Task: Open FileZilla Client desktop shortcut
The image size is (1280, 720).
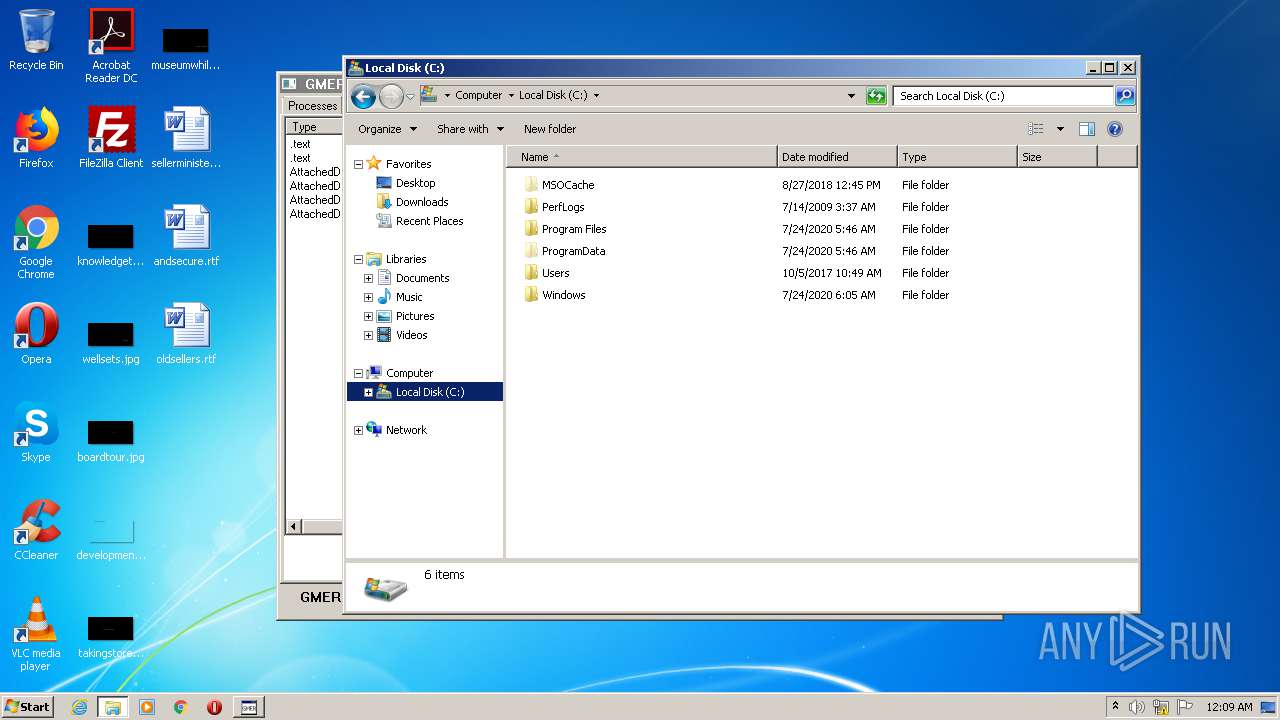Action: [x=111, y=138]
